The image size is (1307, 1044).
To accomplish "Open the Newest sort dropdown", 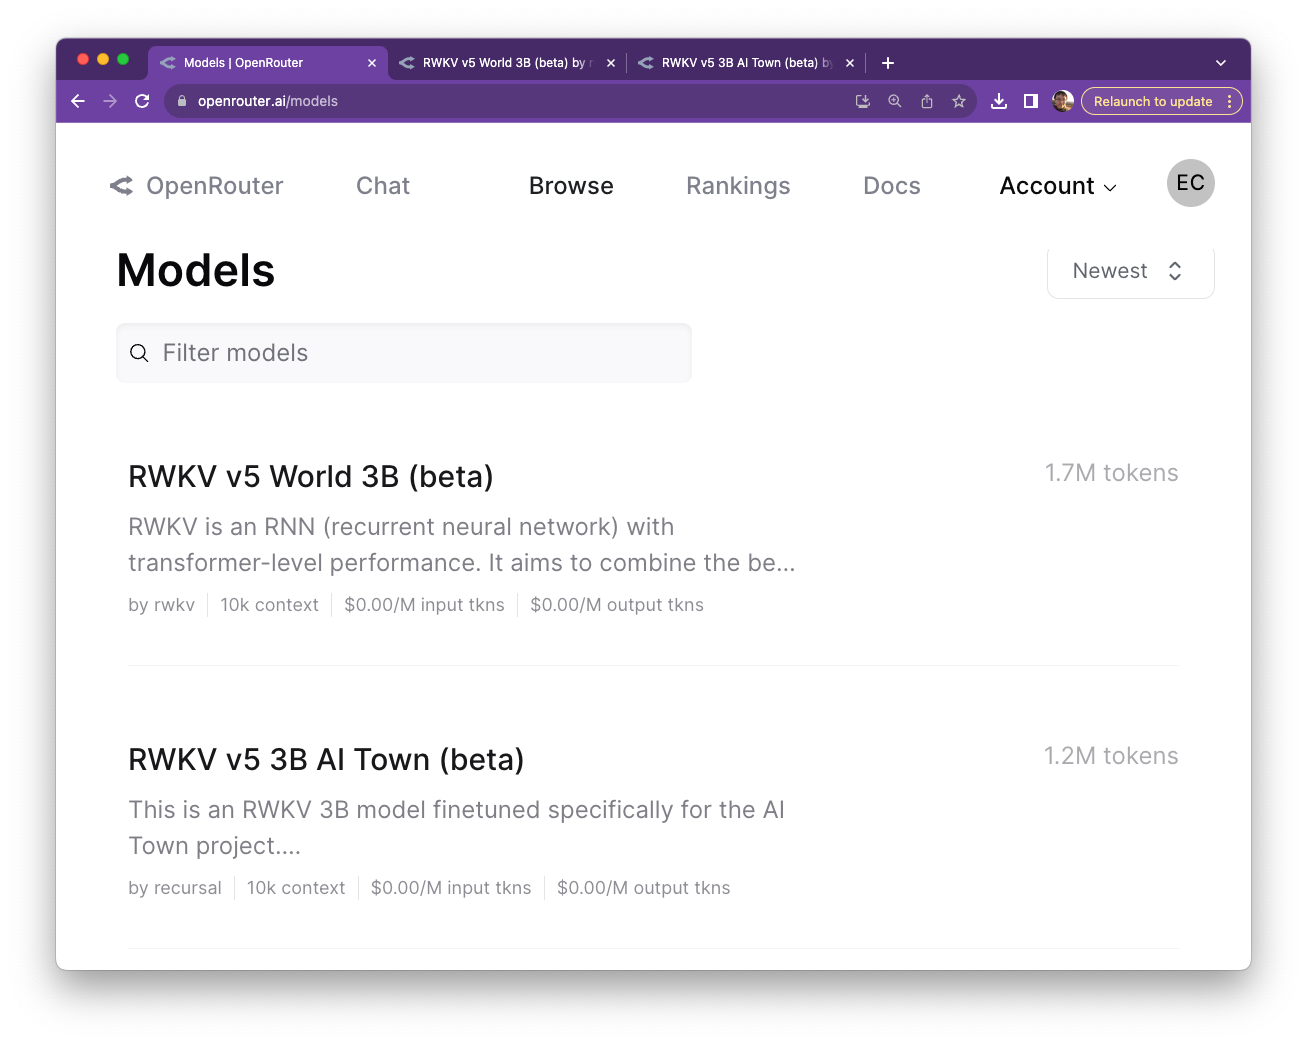I will coord(1131,271).
